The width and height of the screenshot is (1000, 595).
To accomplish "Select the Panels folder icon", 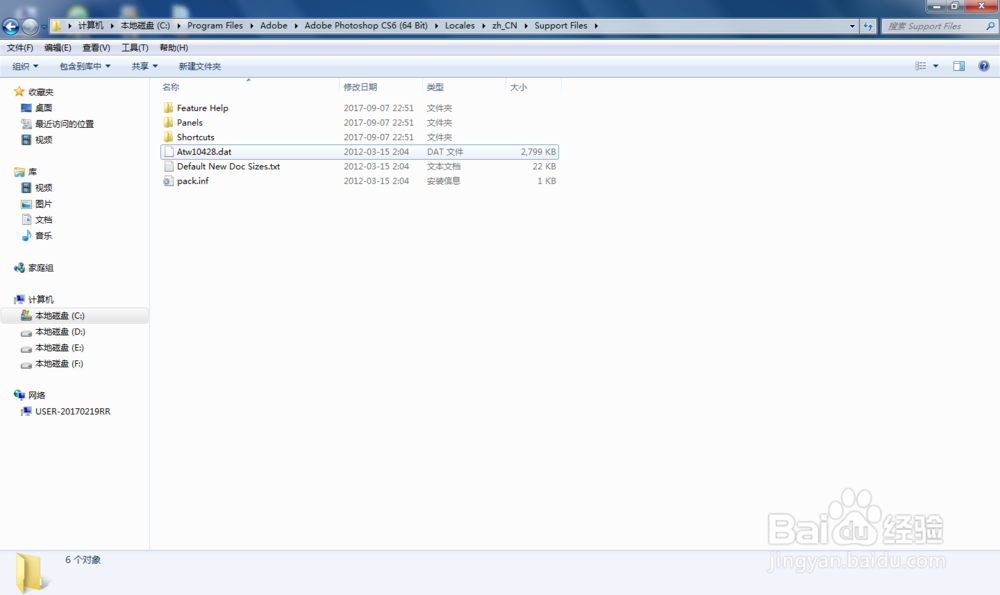I will click(x=168, y=122).
